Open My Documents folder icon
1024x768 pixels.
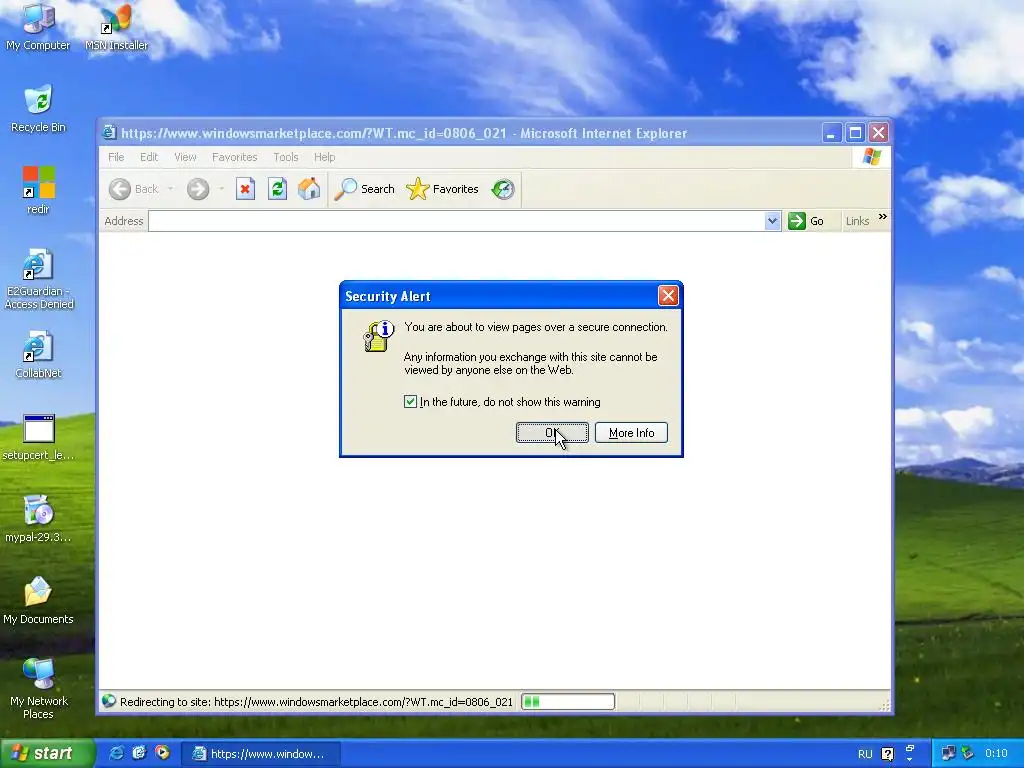tap(38, 600)
